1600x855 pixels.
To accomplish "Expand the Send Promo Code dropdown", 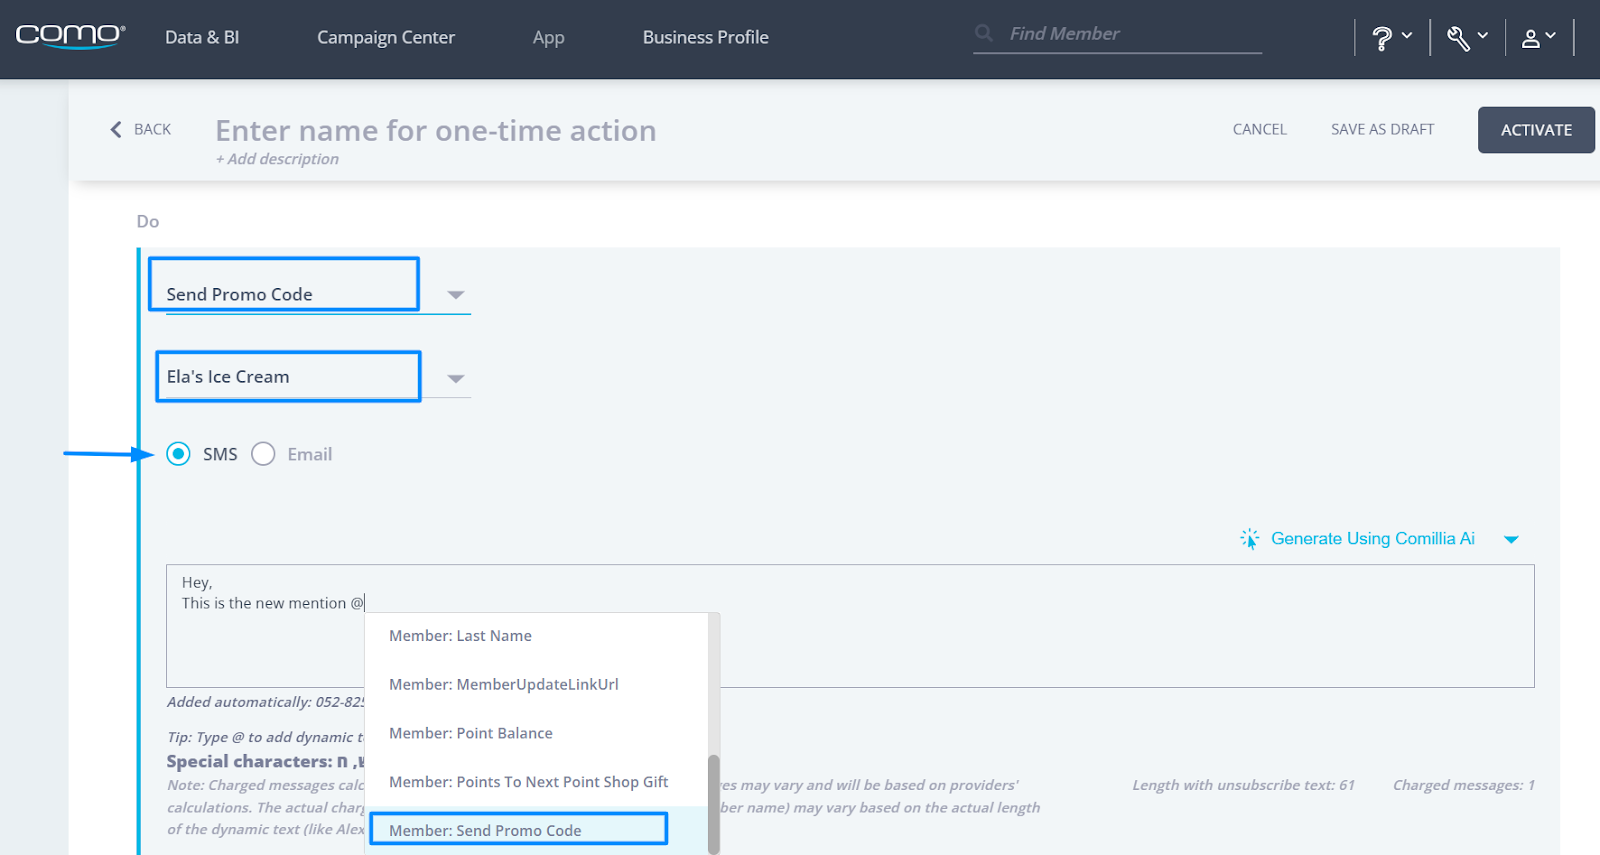I will click(456, 295).
